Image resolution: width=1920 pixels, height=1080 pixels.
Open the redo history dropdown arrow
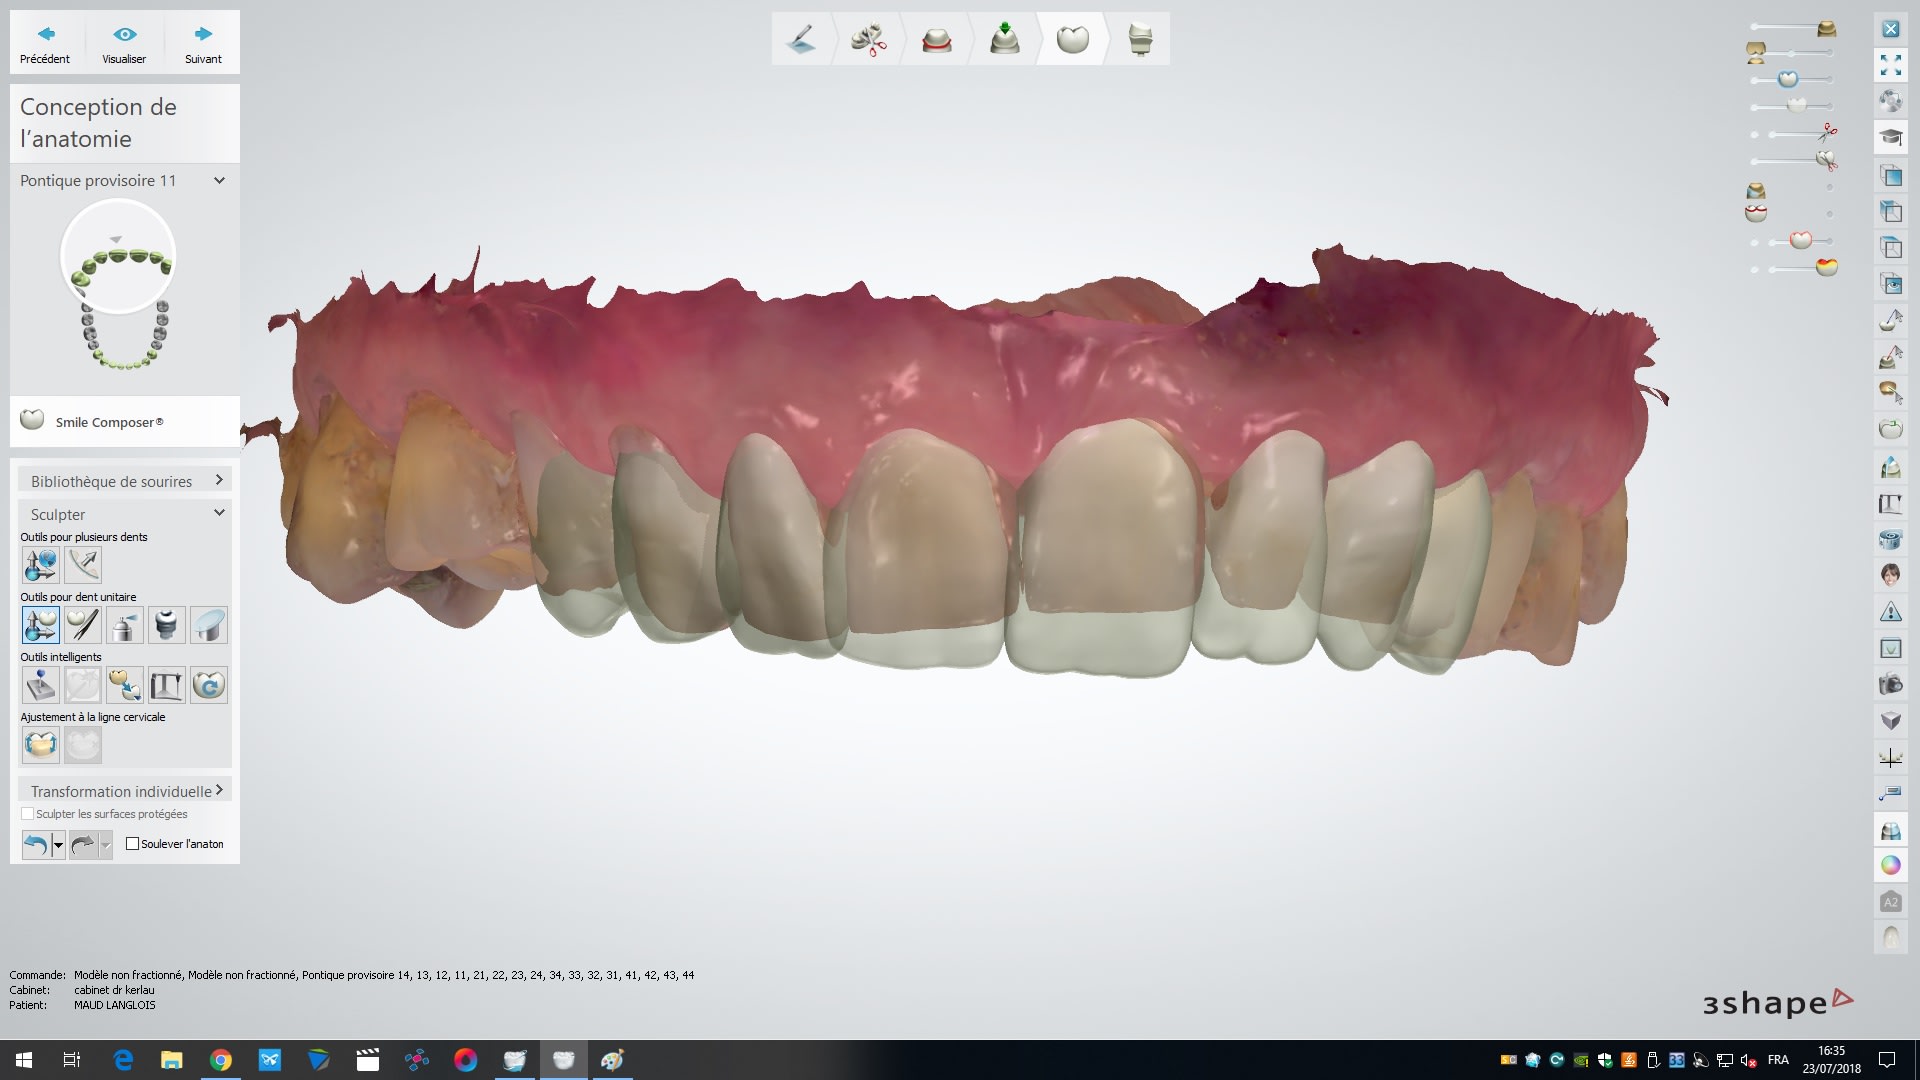(x=106, y=845)
